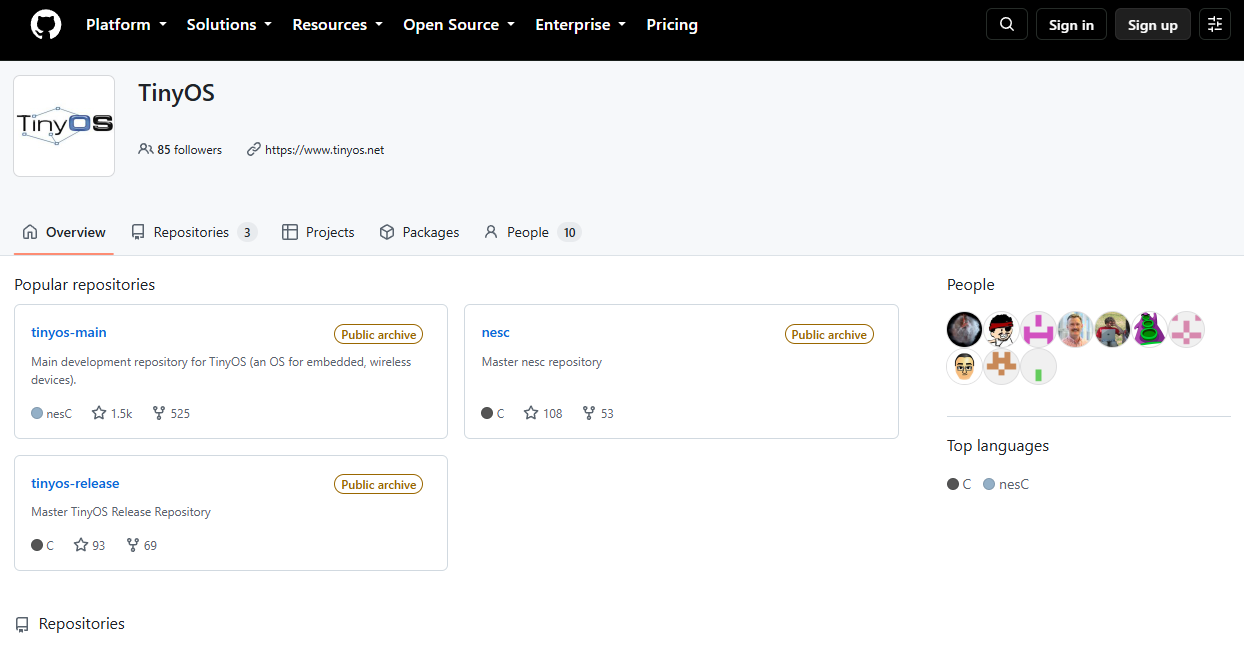Click fork count 69 on tinyos-release
Viewport: 1244px width, 647px height.
[x=142, y=545]
